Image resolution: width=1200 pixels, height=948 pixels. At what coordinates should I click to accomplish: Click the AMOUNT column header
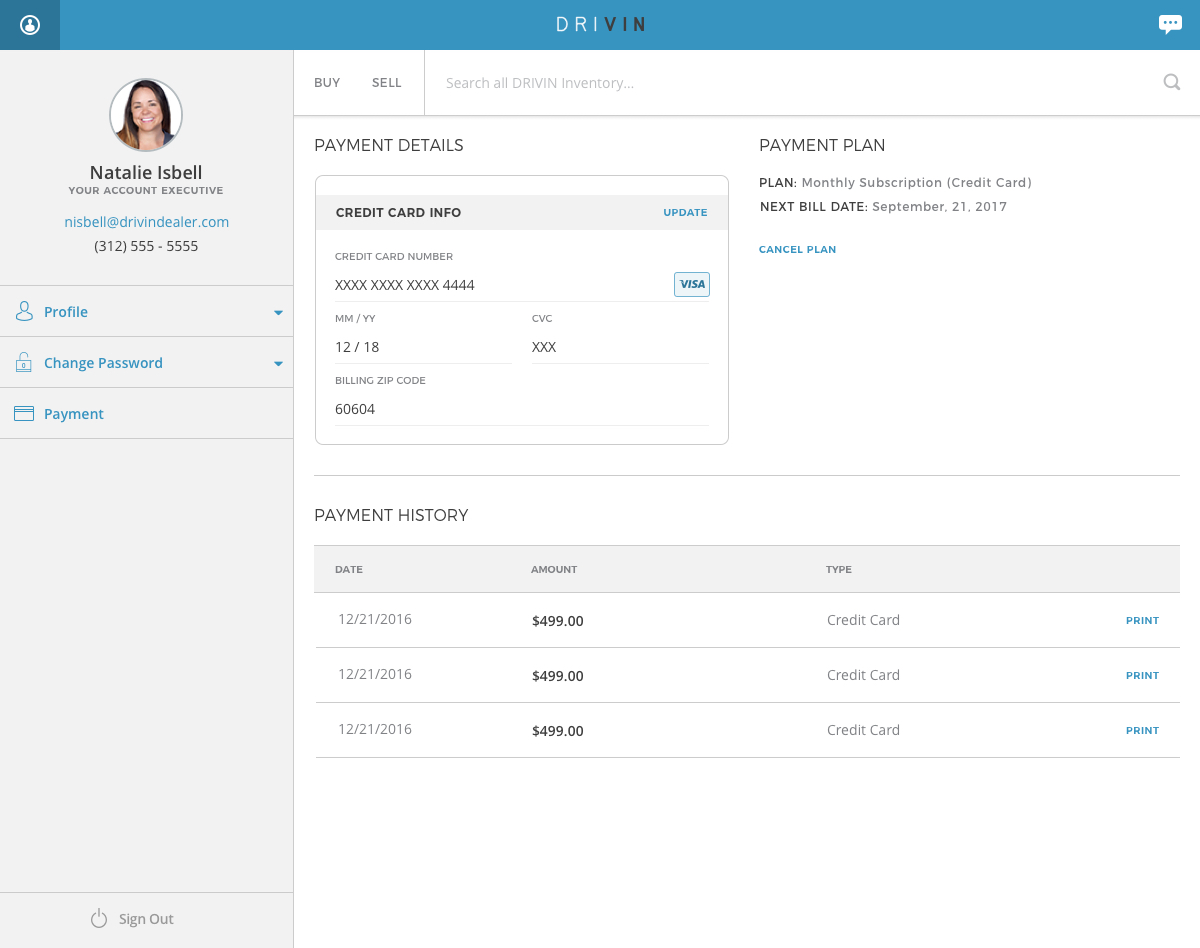554,569
